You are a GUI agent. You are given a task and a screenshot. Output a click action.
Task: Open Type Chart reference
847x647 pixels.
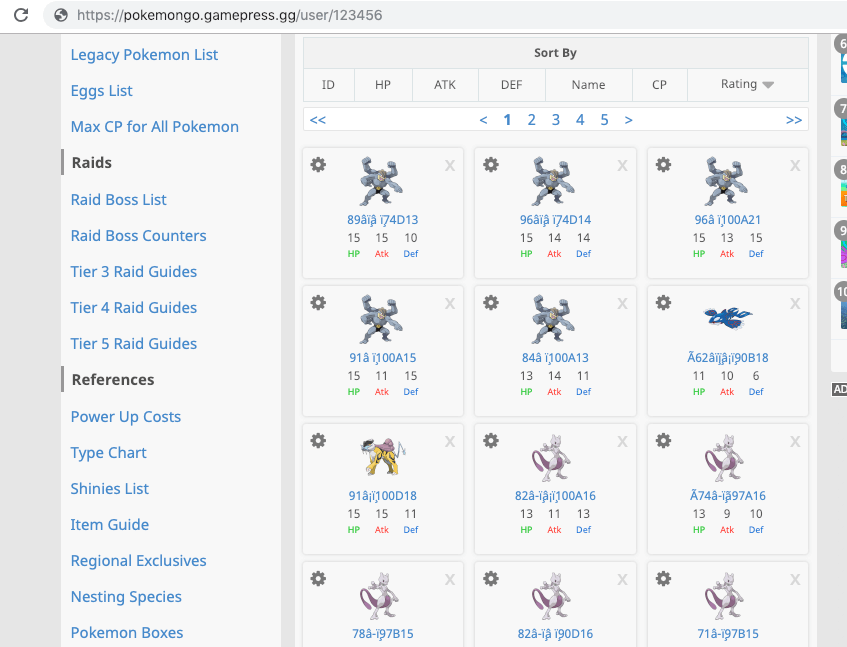[109, 453]
